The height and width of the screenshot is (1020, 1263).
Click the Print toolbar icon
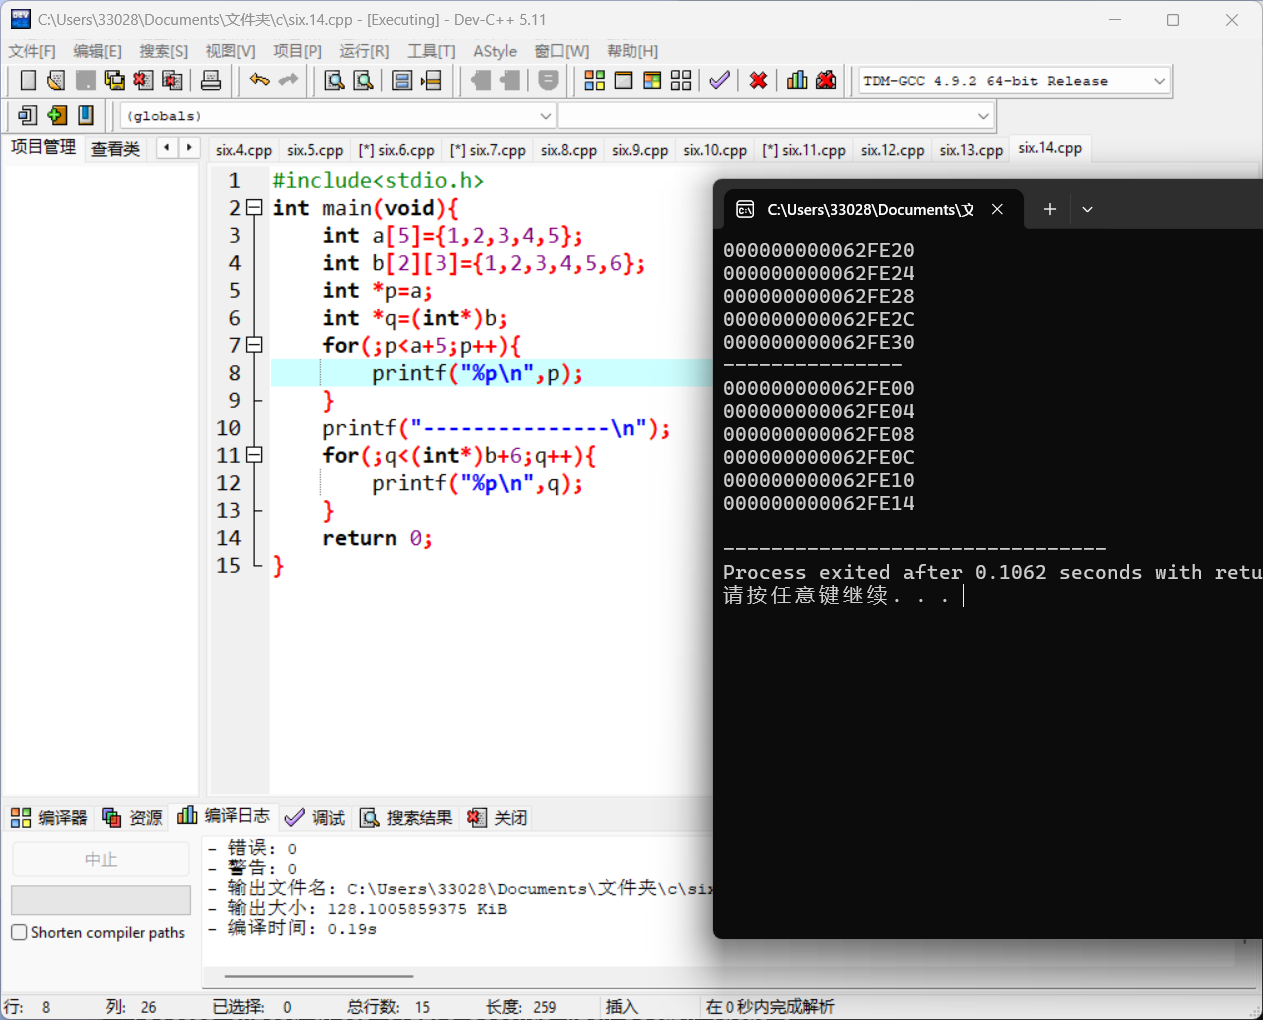click(x=211, y=81)
